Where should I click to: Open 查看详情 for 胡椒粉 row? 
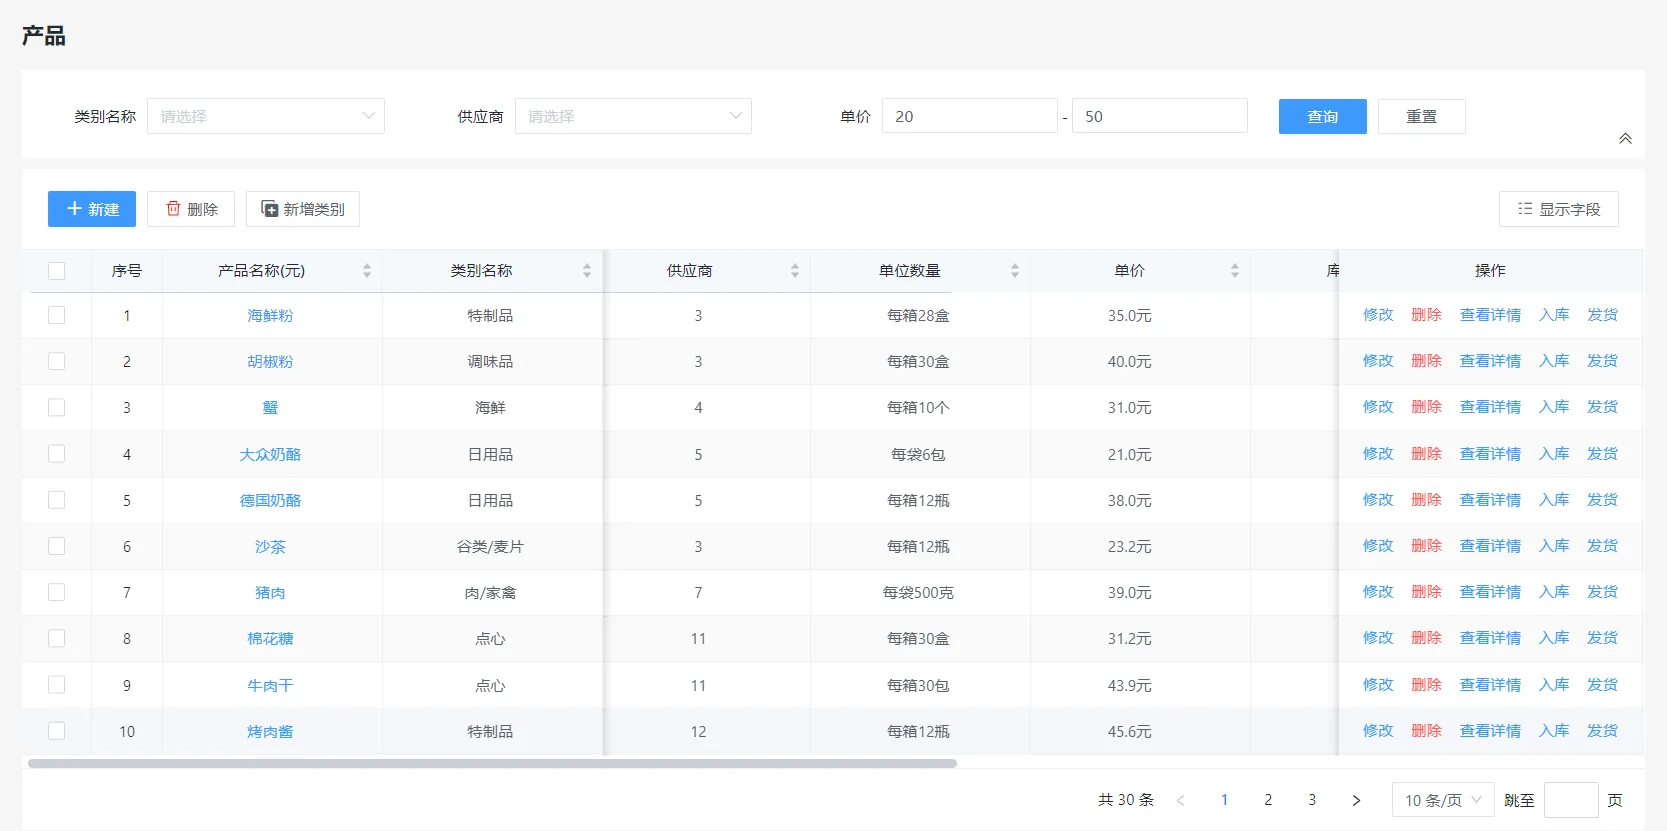pos(1490,361)
